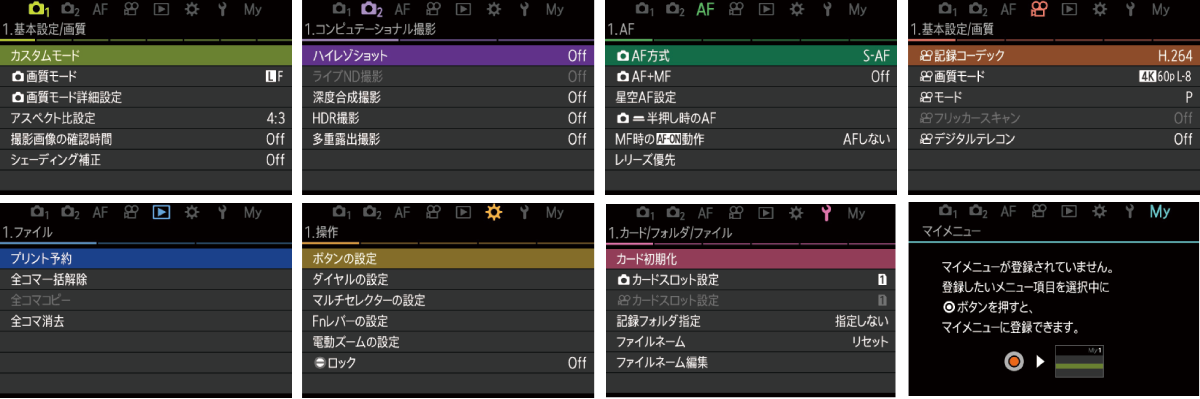Choose カード初期化 to format card
This screenshot has width=1200, height=399.
(750, 259)
